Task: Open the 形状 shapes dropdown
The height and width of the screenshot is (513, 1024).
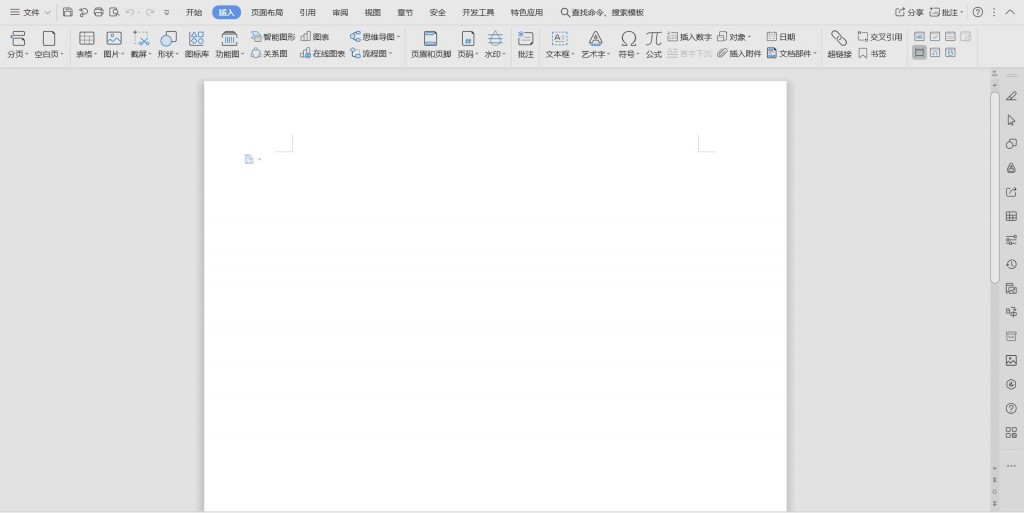Action: [168, 45]
